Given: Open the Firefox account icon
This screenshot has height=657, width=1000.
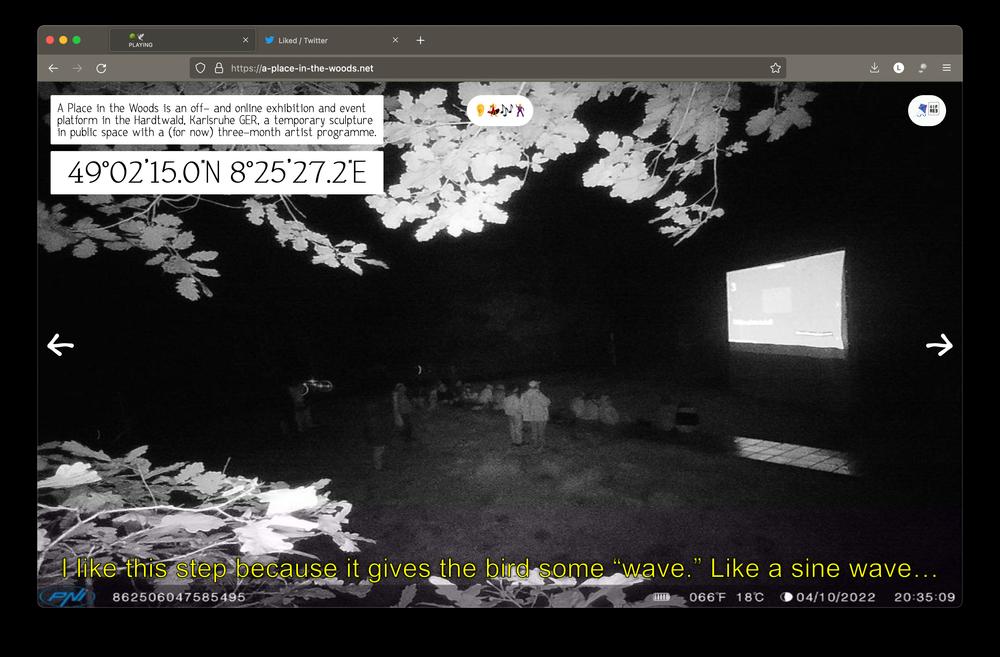Looking at the screenshot, I should (899, 68).
